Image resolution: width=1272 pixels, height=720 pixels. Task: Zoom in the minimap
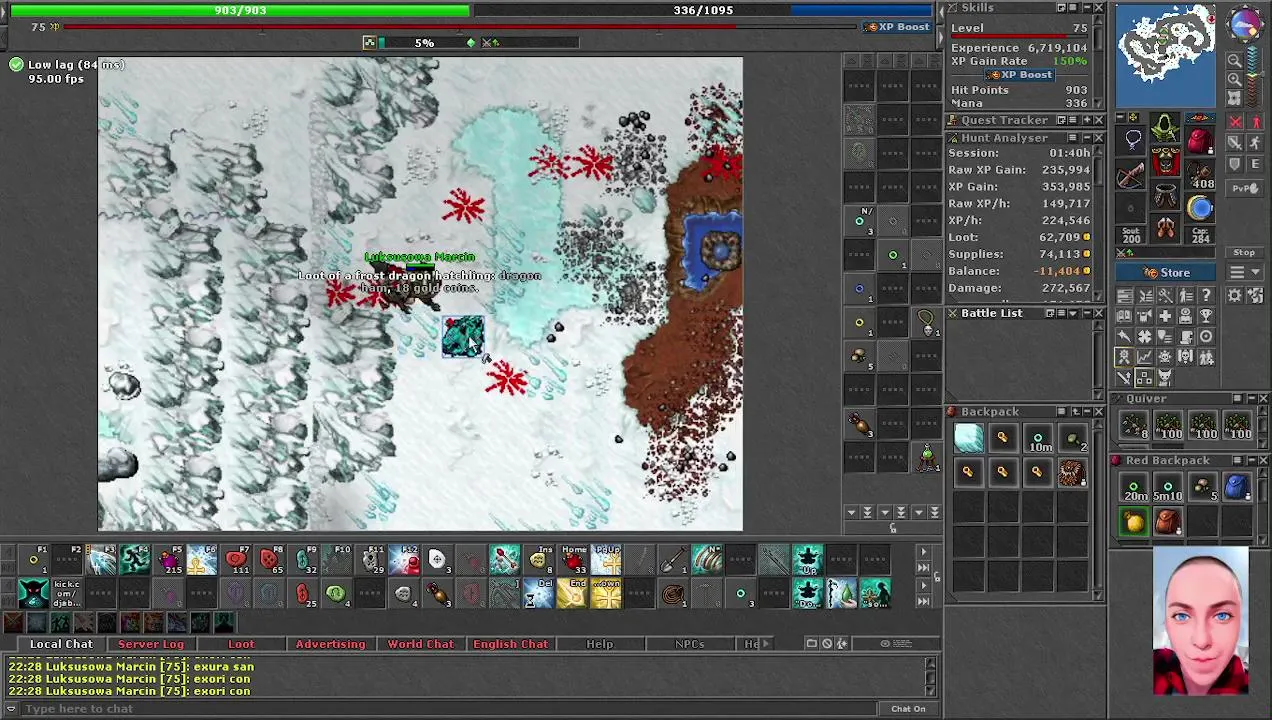pos(1235,79)
